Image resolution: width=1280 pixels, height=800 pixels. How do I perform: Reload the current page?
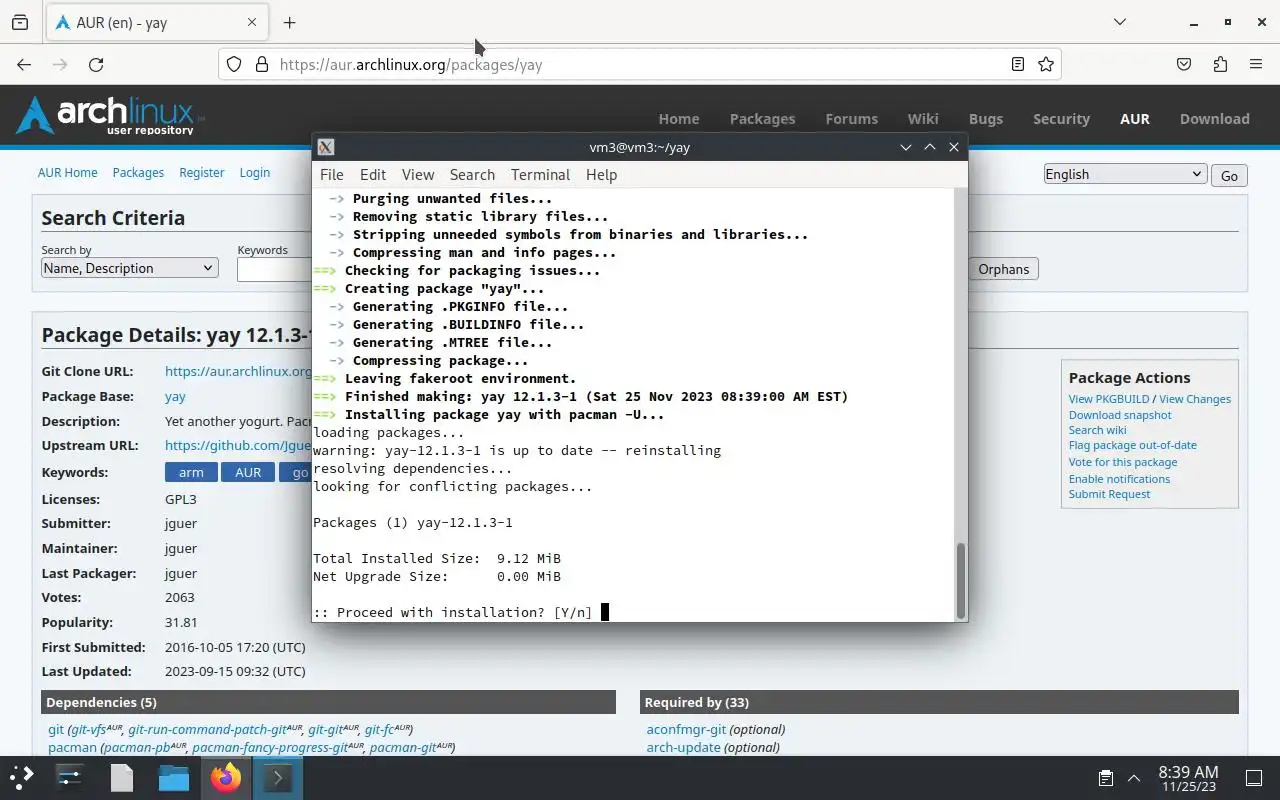click(96, 64)
